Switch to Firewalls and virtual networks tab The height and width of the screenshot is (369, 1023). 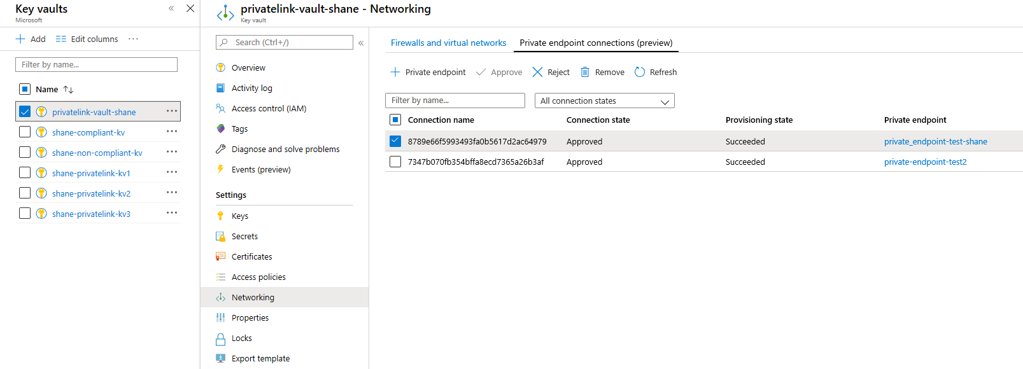coord(448,43)
